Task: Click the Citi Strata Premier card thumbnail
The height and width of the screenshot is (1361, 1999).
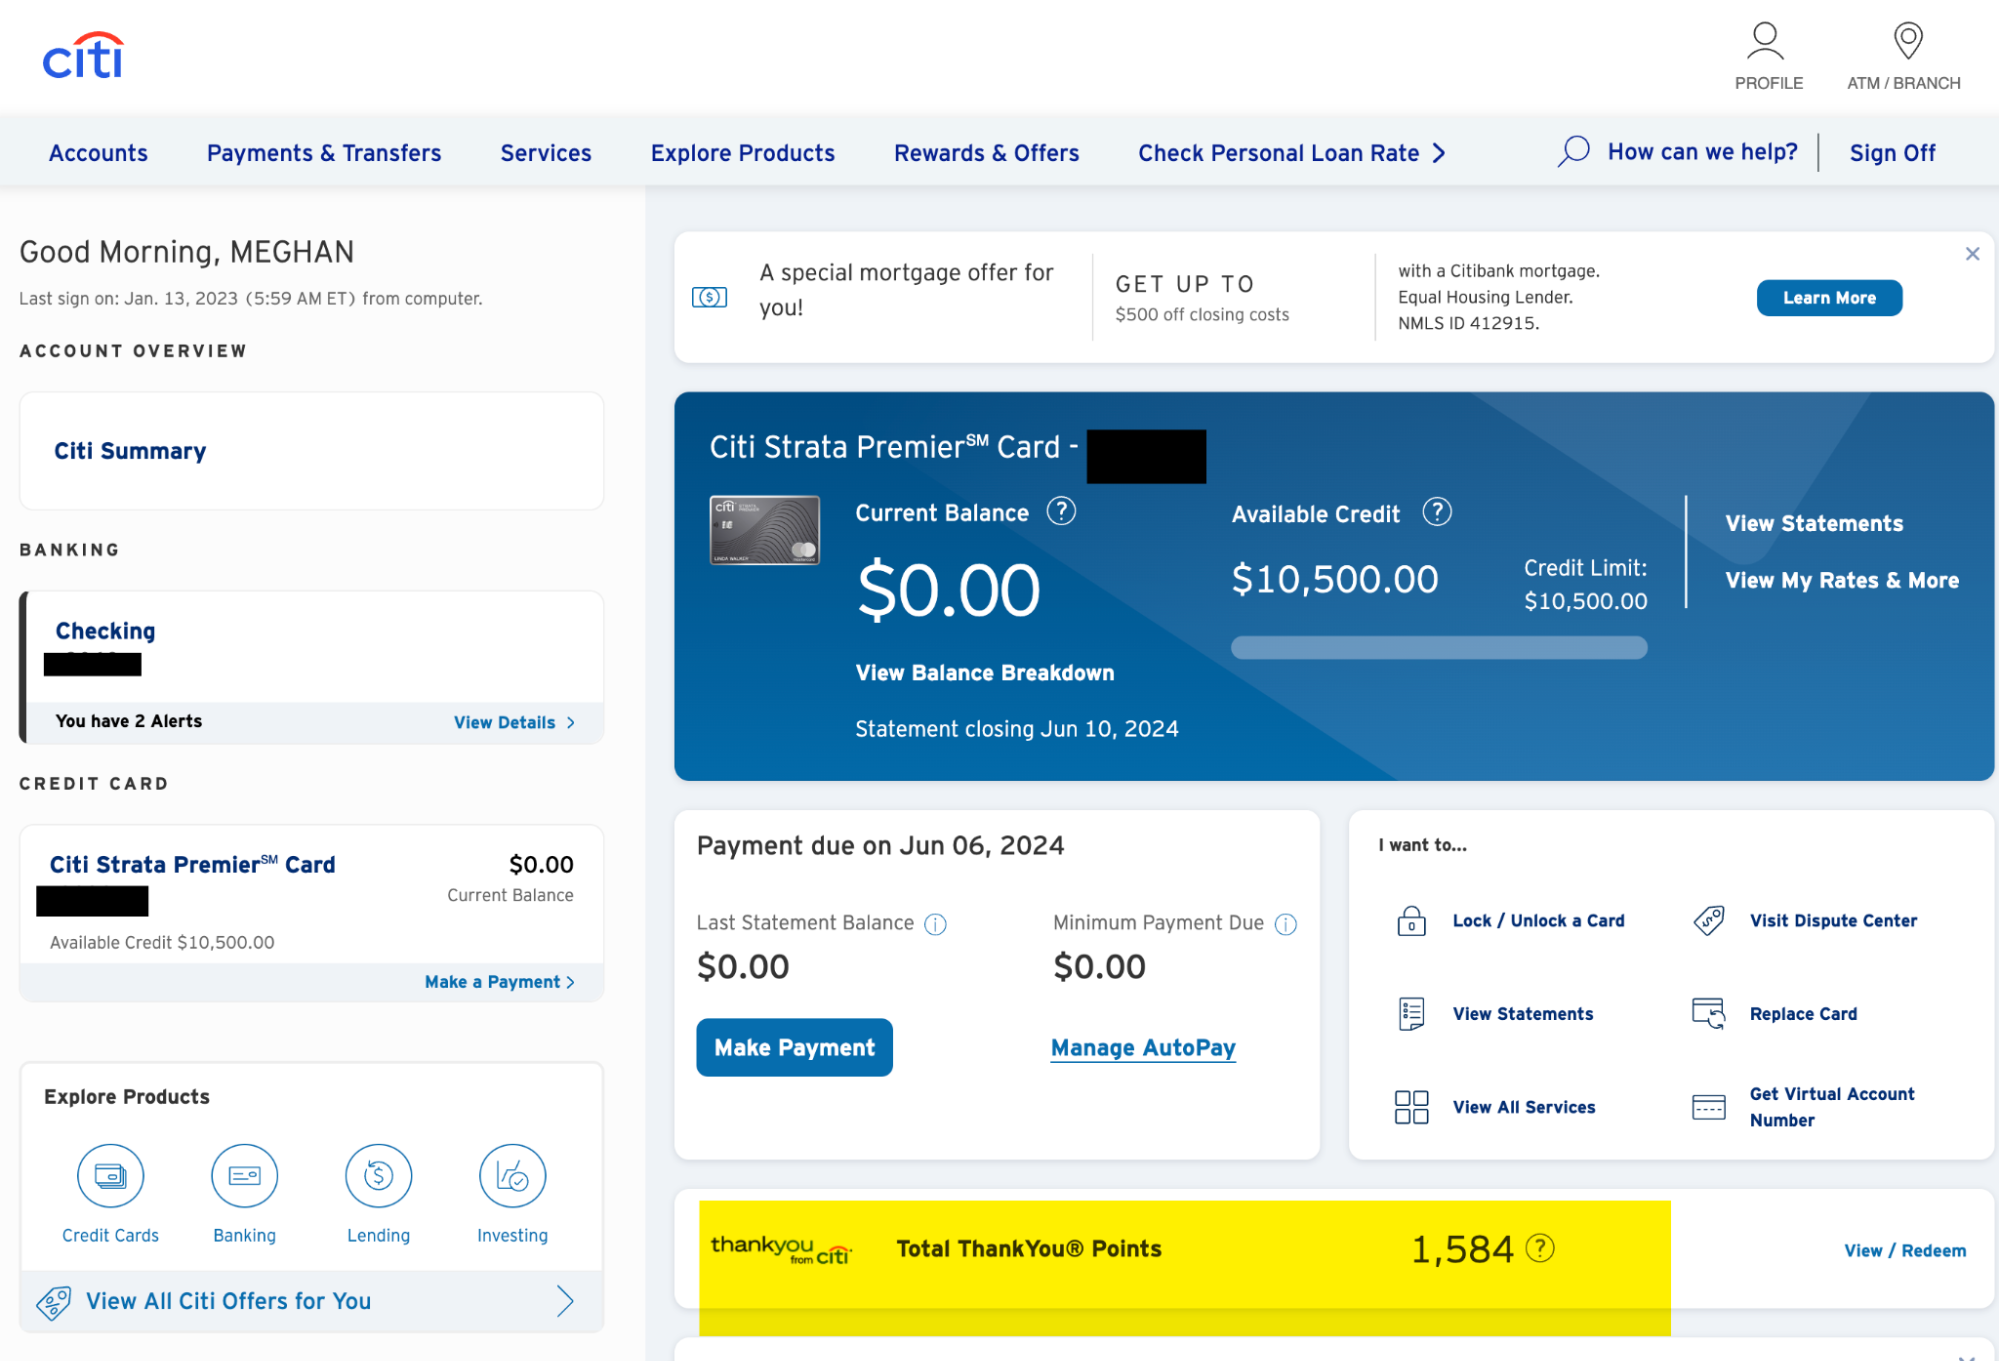Action: coord(765,530)
